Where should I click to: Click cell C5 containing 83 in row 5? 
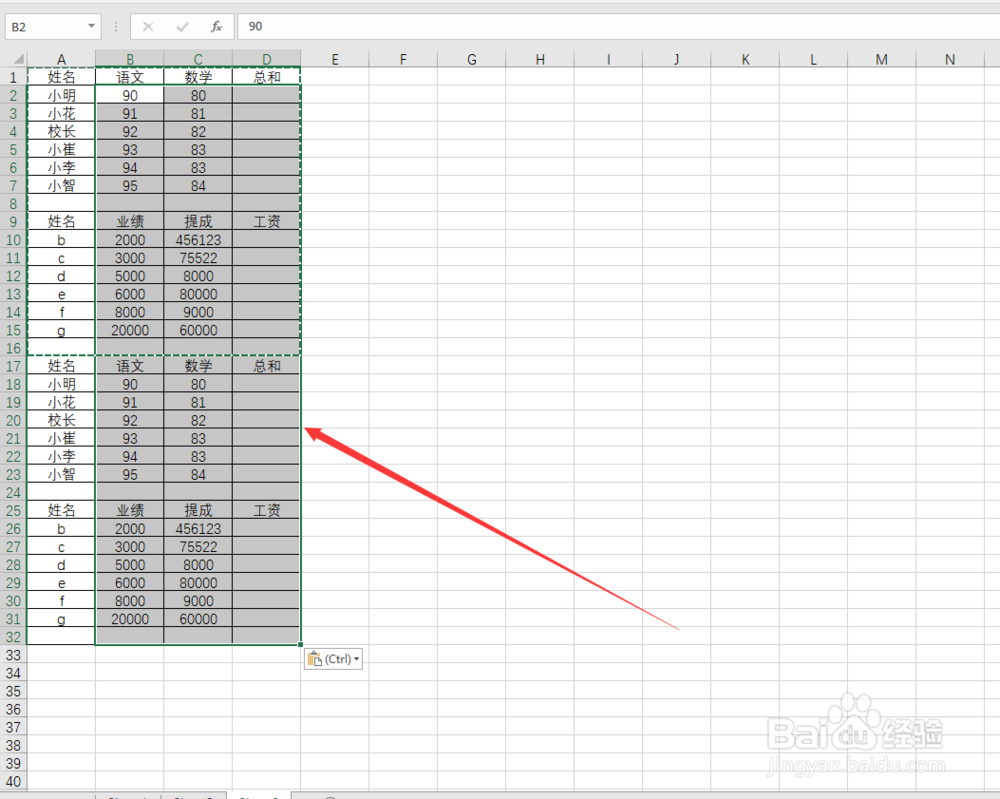pyautogui.click(x=198, y=150)
